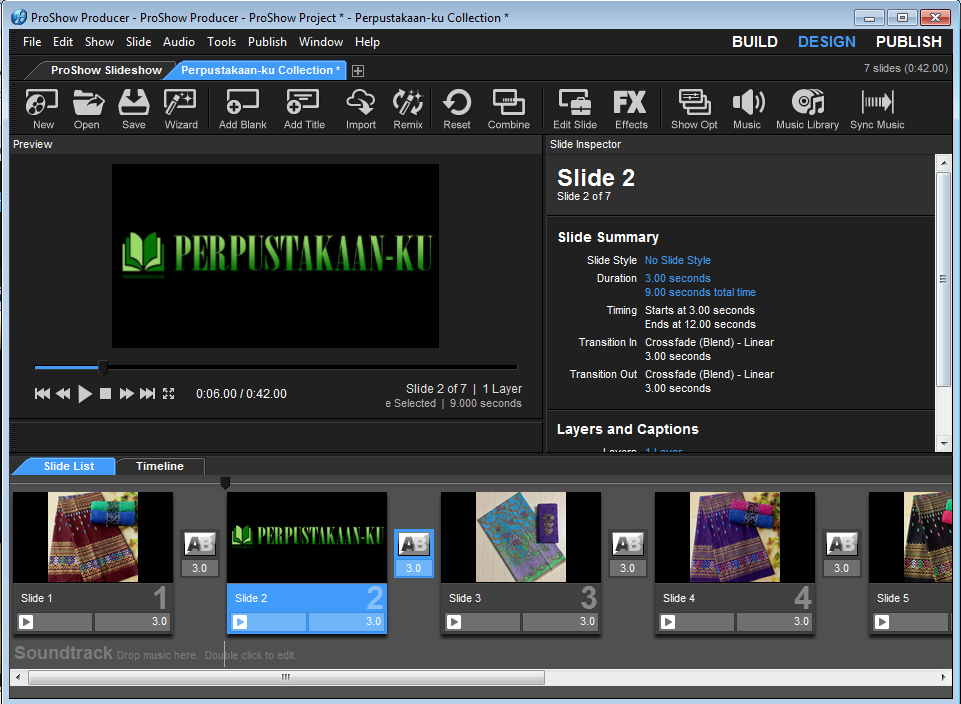Select the Slide 4 thumbnail
The image size is (961, 704).
pyautogui.click(x=734, y=536)
